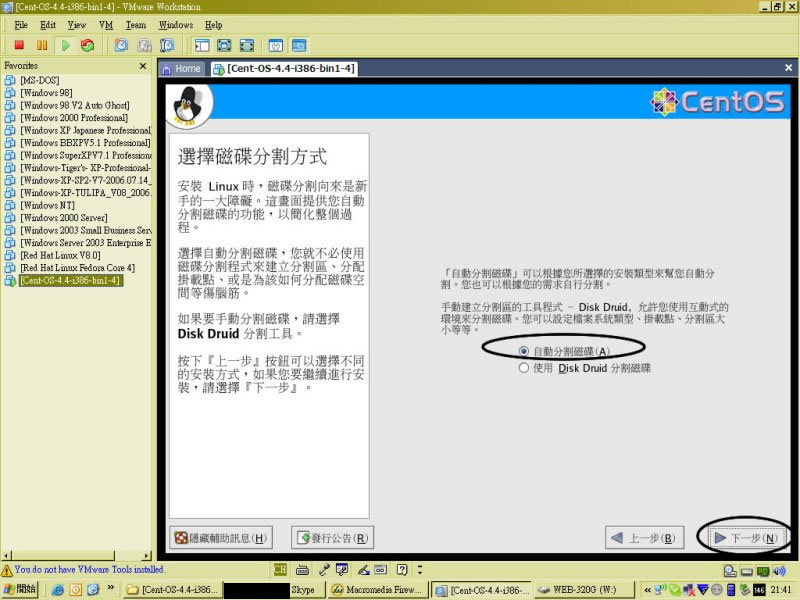Close the Favorites panel with X

pyautogui.click(x=143, y=66)
